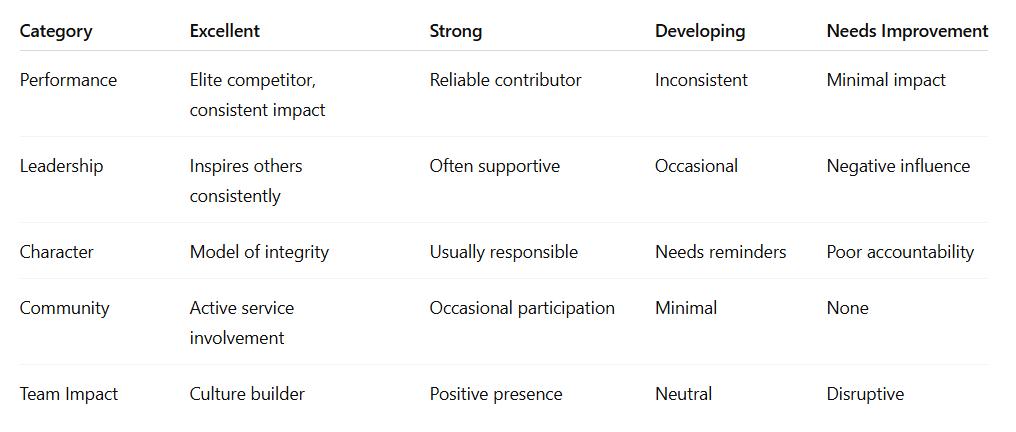Viewport: 1016px width, 432px height.
Task: Click the "Model of integrity" cell
Action: coord(259,252)
